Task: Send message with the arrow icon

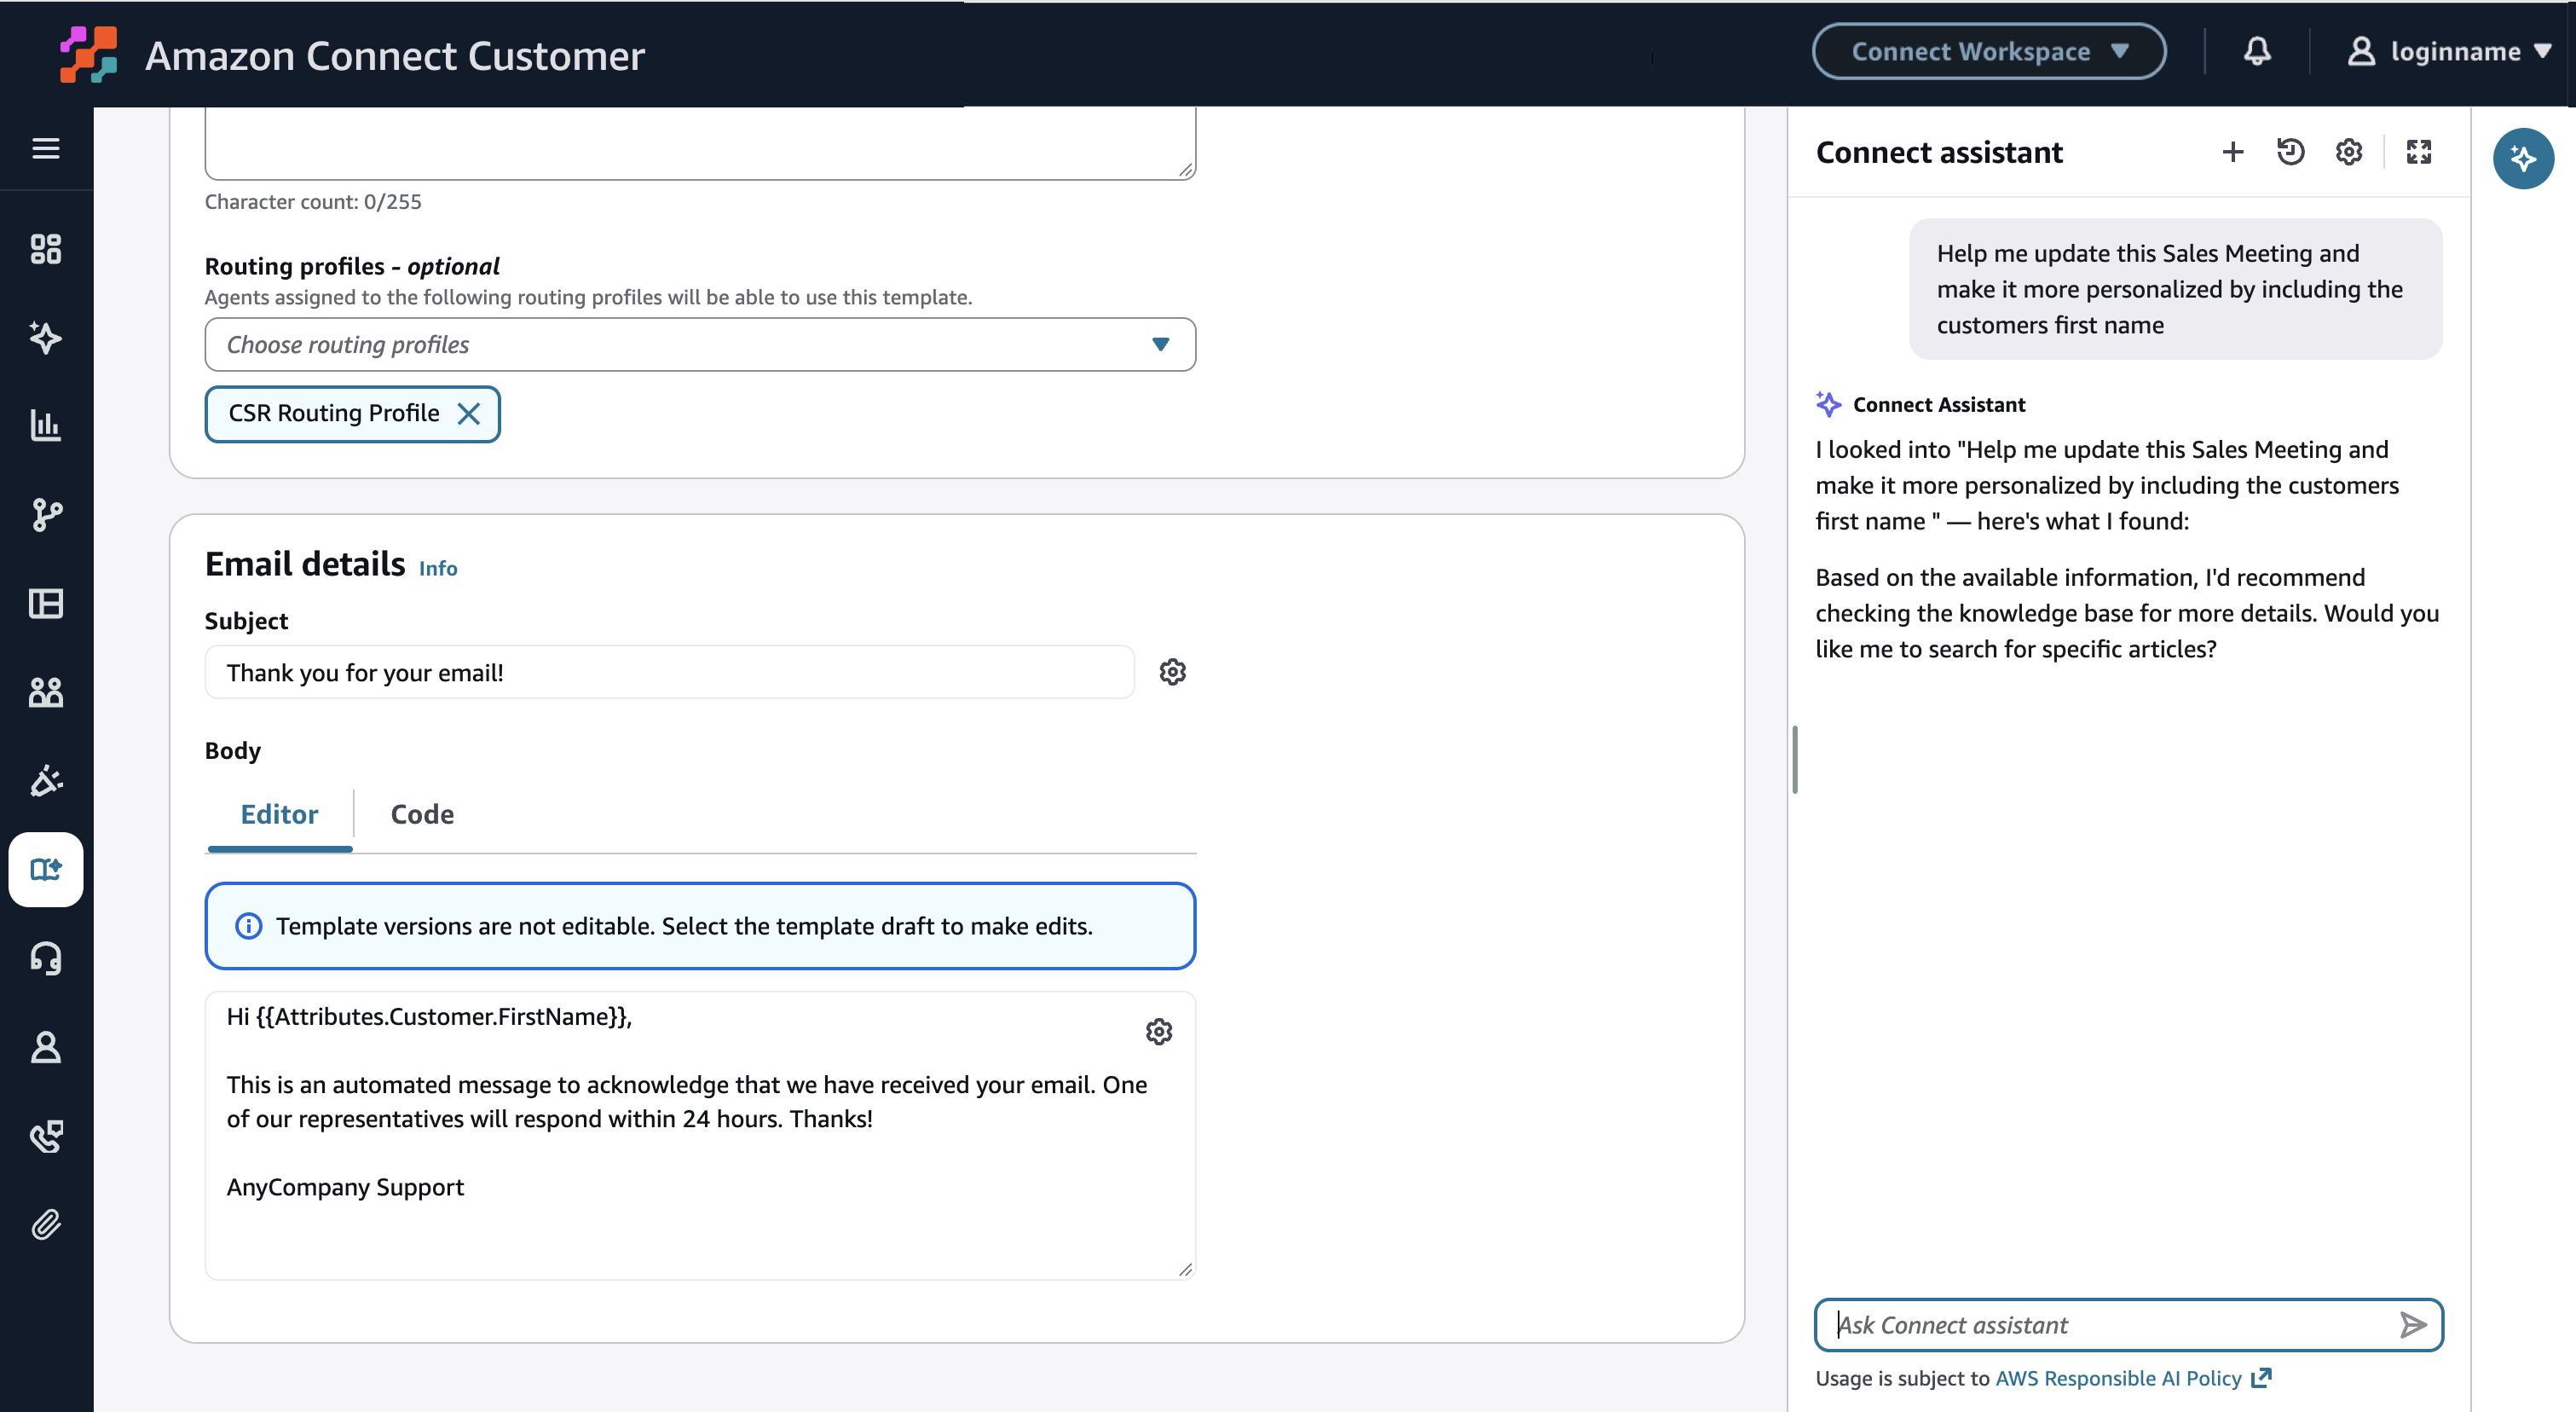Action: click(x=2412, y=1325)
